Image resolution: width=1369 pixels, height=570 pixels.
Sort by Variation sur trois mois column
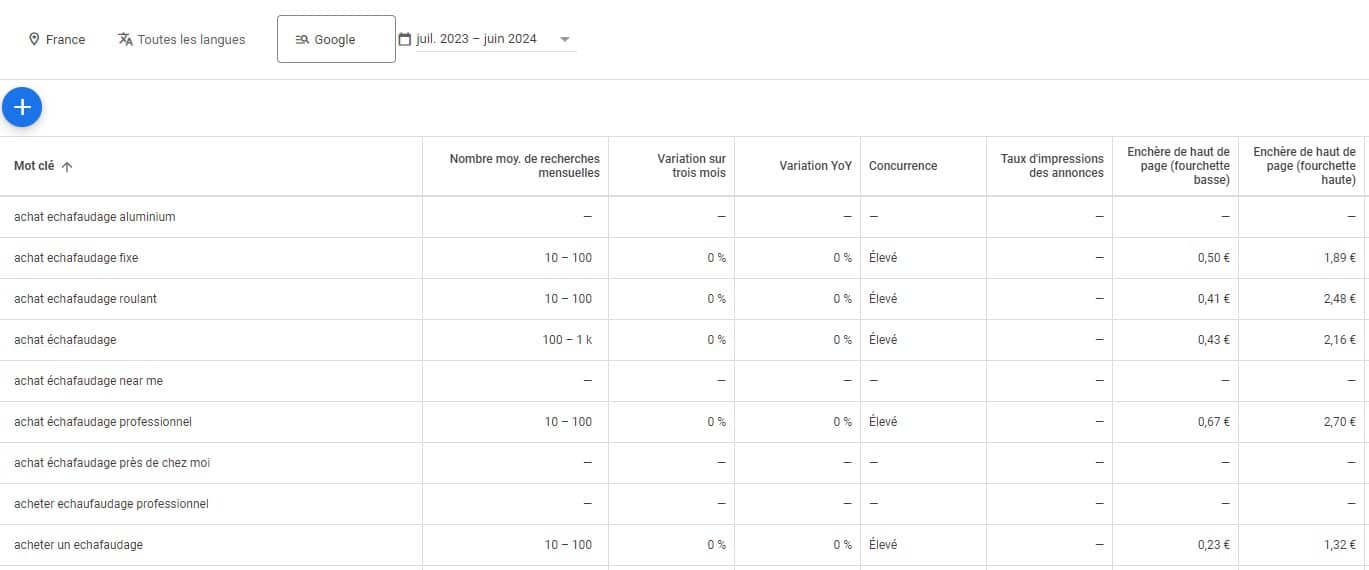point(691,166)
